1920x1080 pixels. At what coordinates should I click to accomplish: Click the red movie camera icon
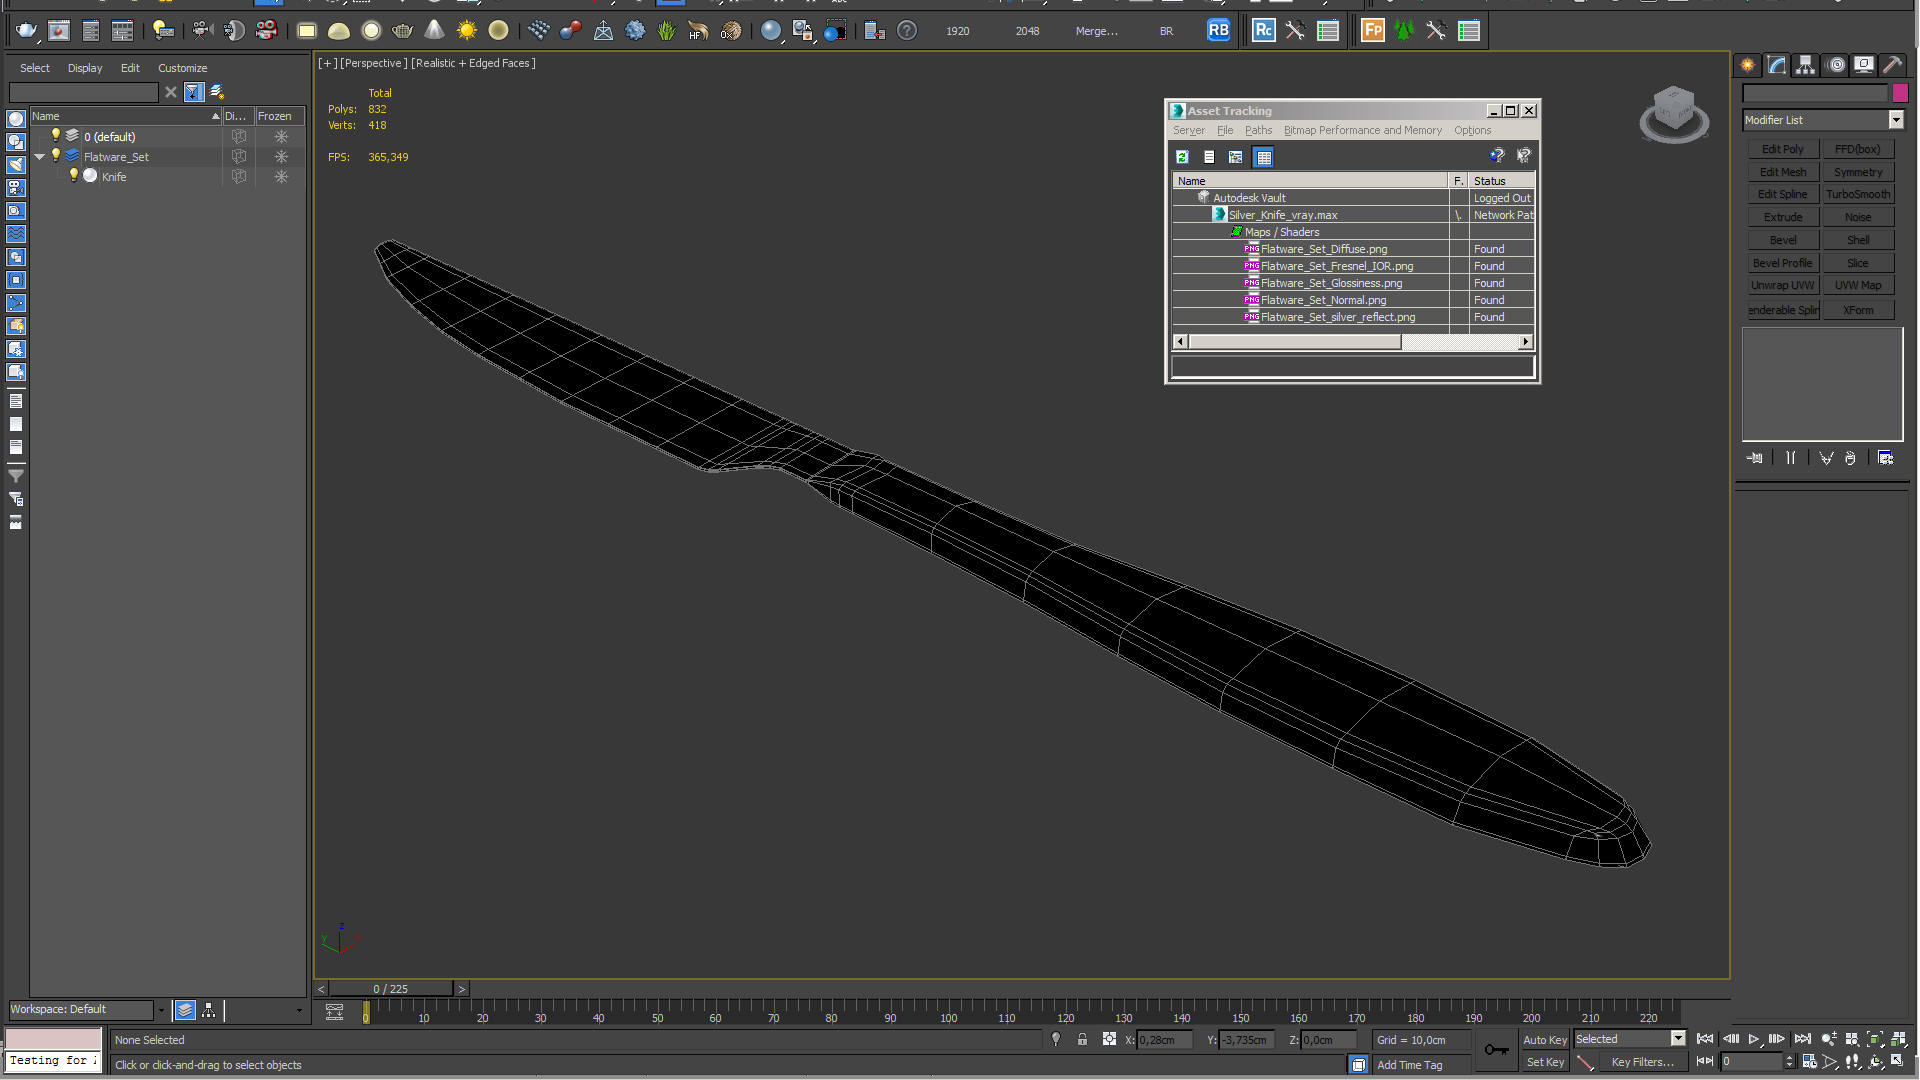(x=266, y=31)
